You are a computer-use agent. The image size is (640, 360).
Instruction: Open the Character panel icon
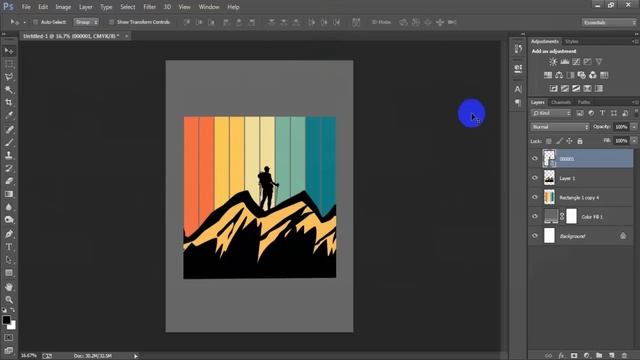(518, 89)
